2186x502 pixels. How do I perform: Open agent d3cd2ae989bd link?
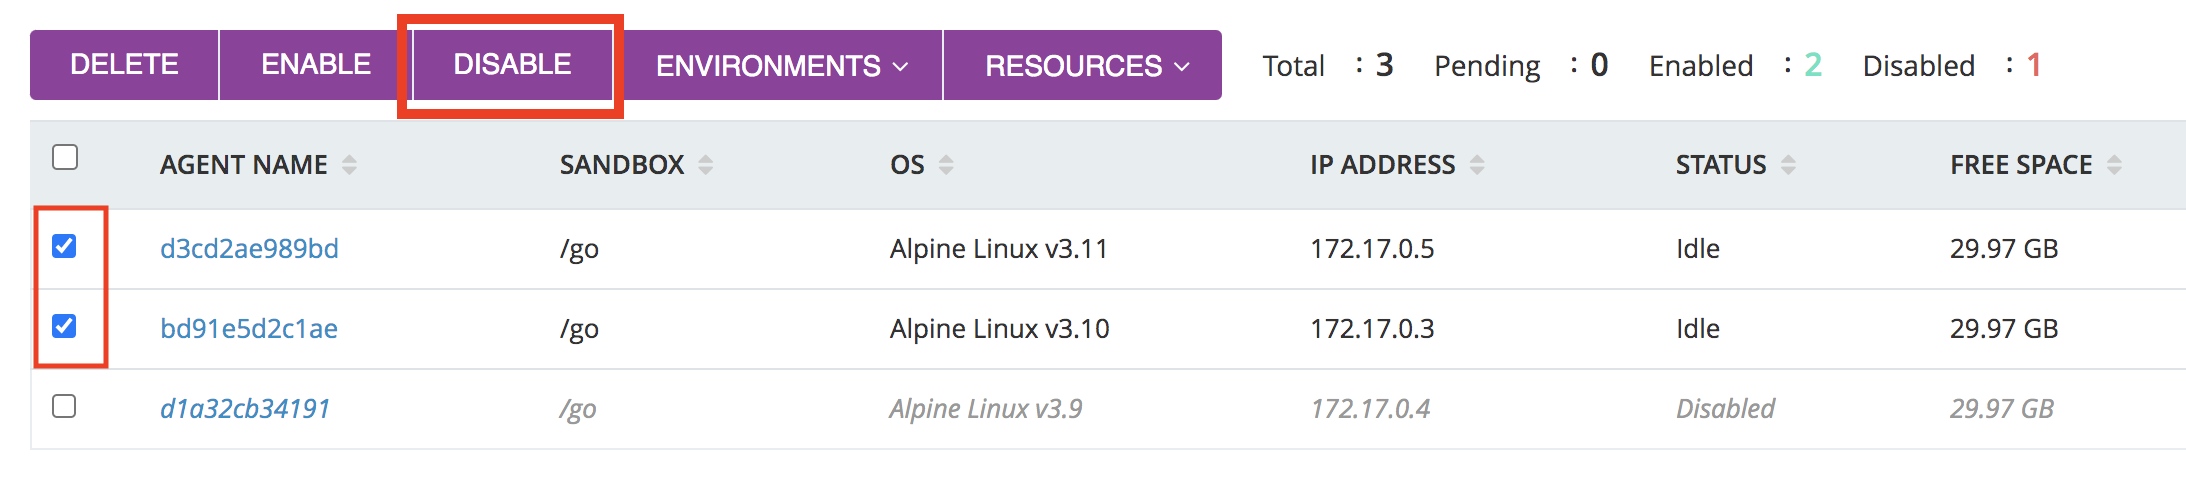[x=249, y=248]
